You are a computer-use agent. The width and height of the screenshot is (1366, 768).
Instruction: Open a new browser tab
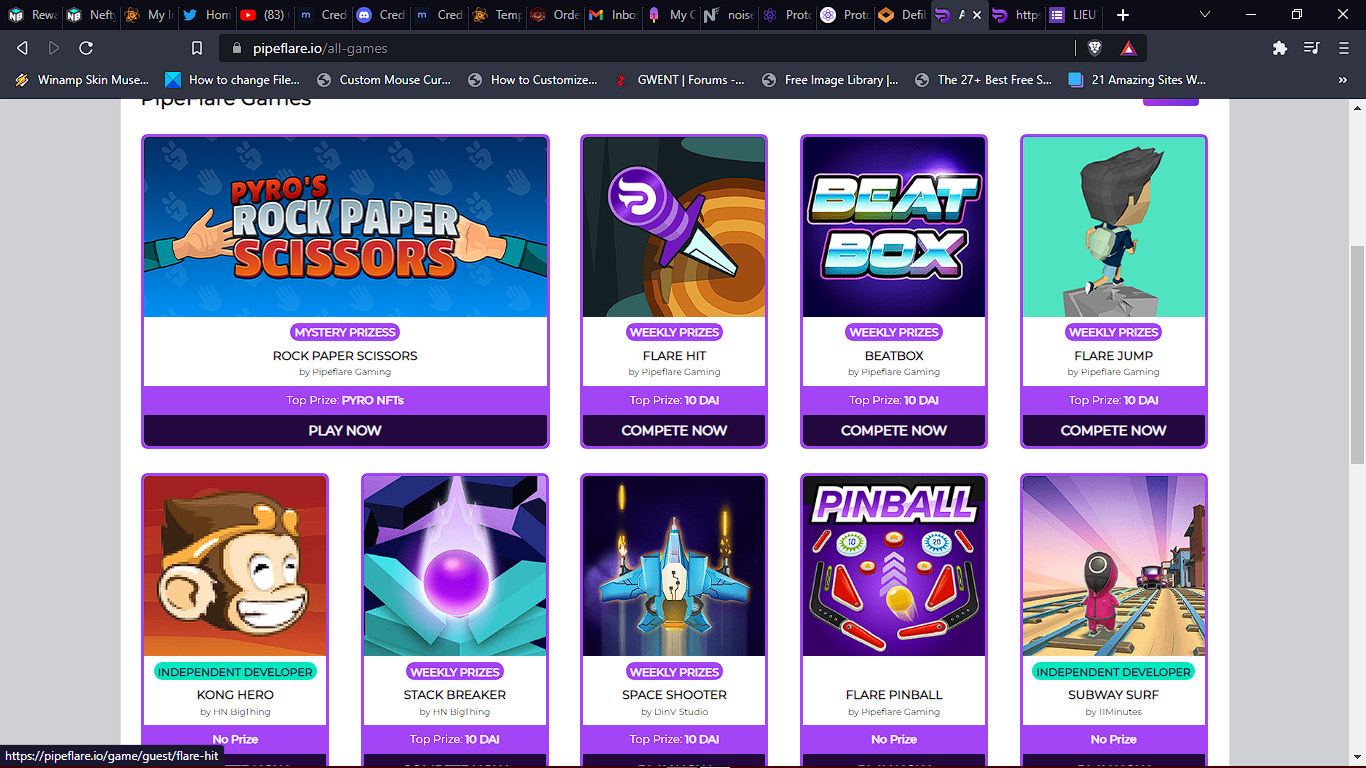pos(1123,15)
